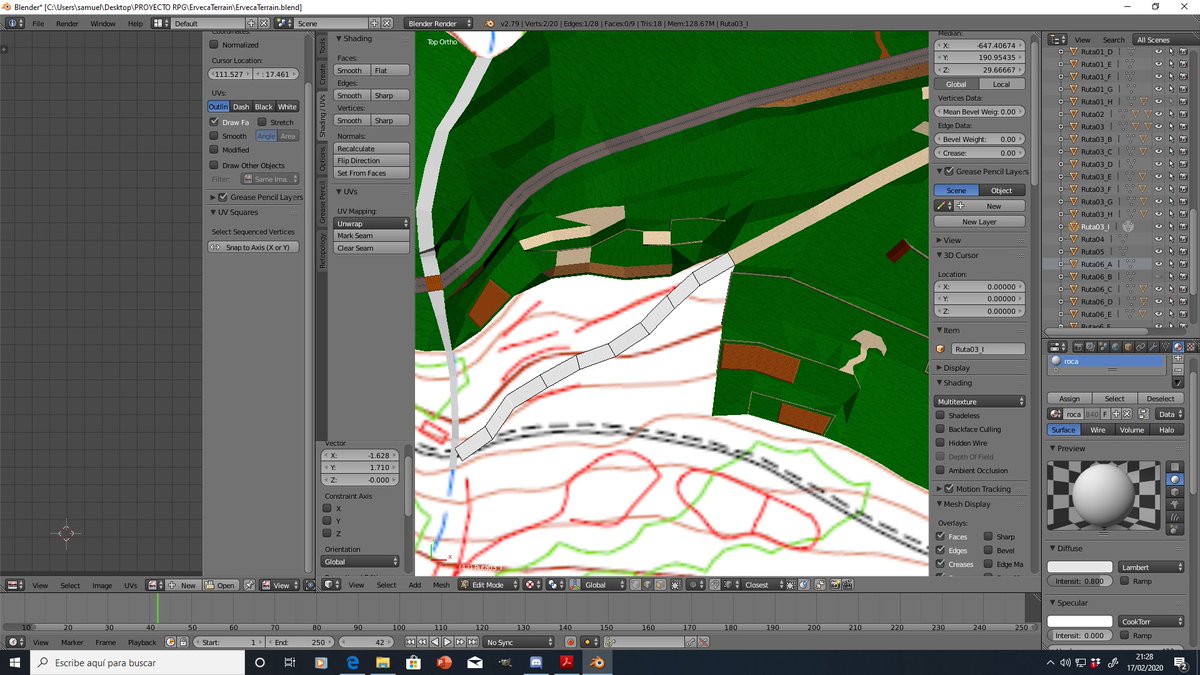Image resolution: width=1200 pixels, height=675 pixels.
Task: Open the Lambert diffuse shader dropdown
Action: coord(1151,567)
